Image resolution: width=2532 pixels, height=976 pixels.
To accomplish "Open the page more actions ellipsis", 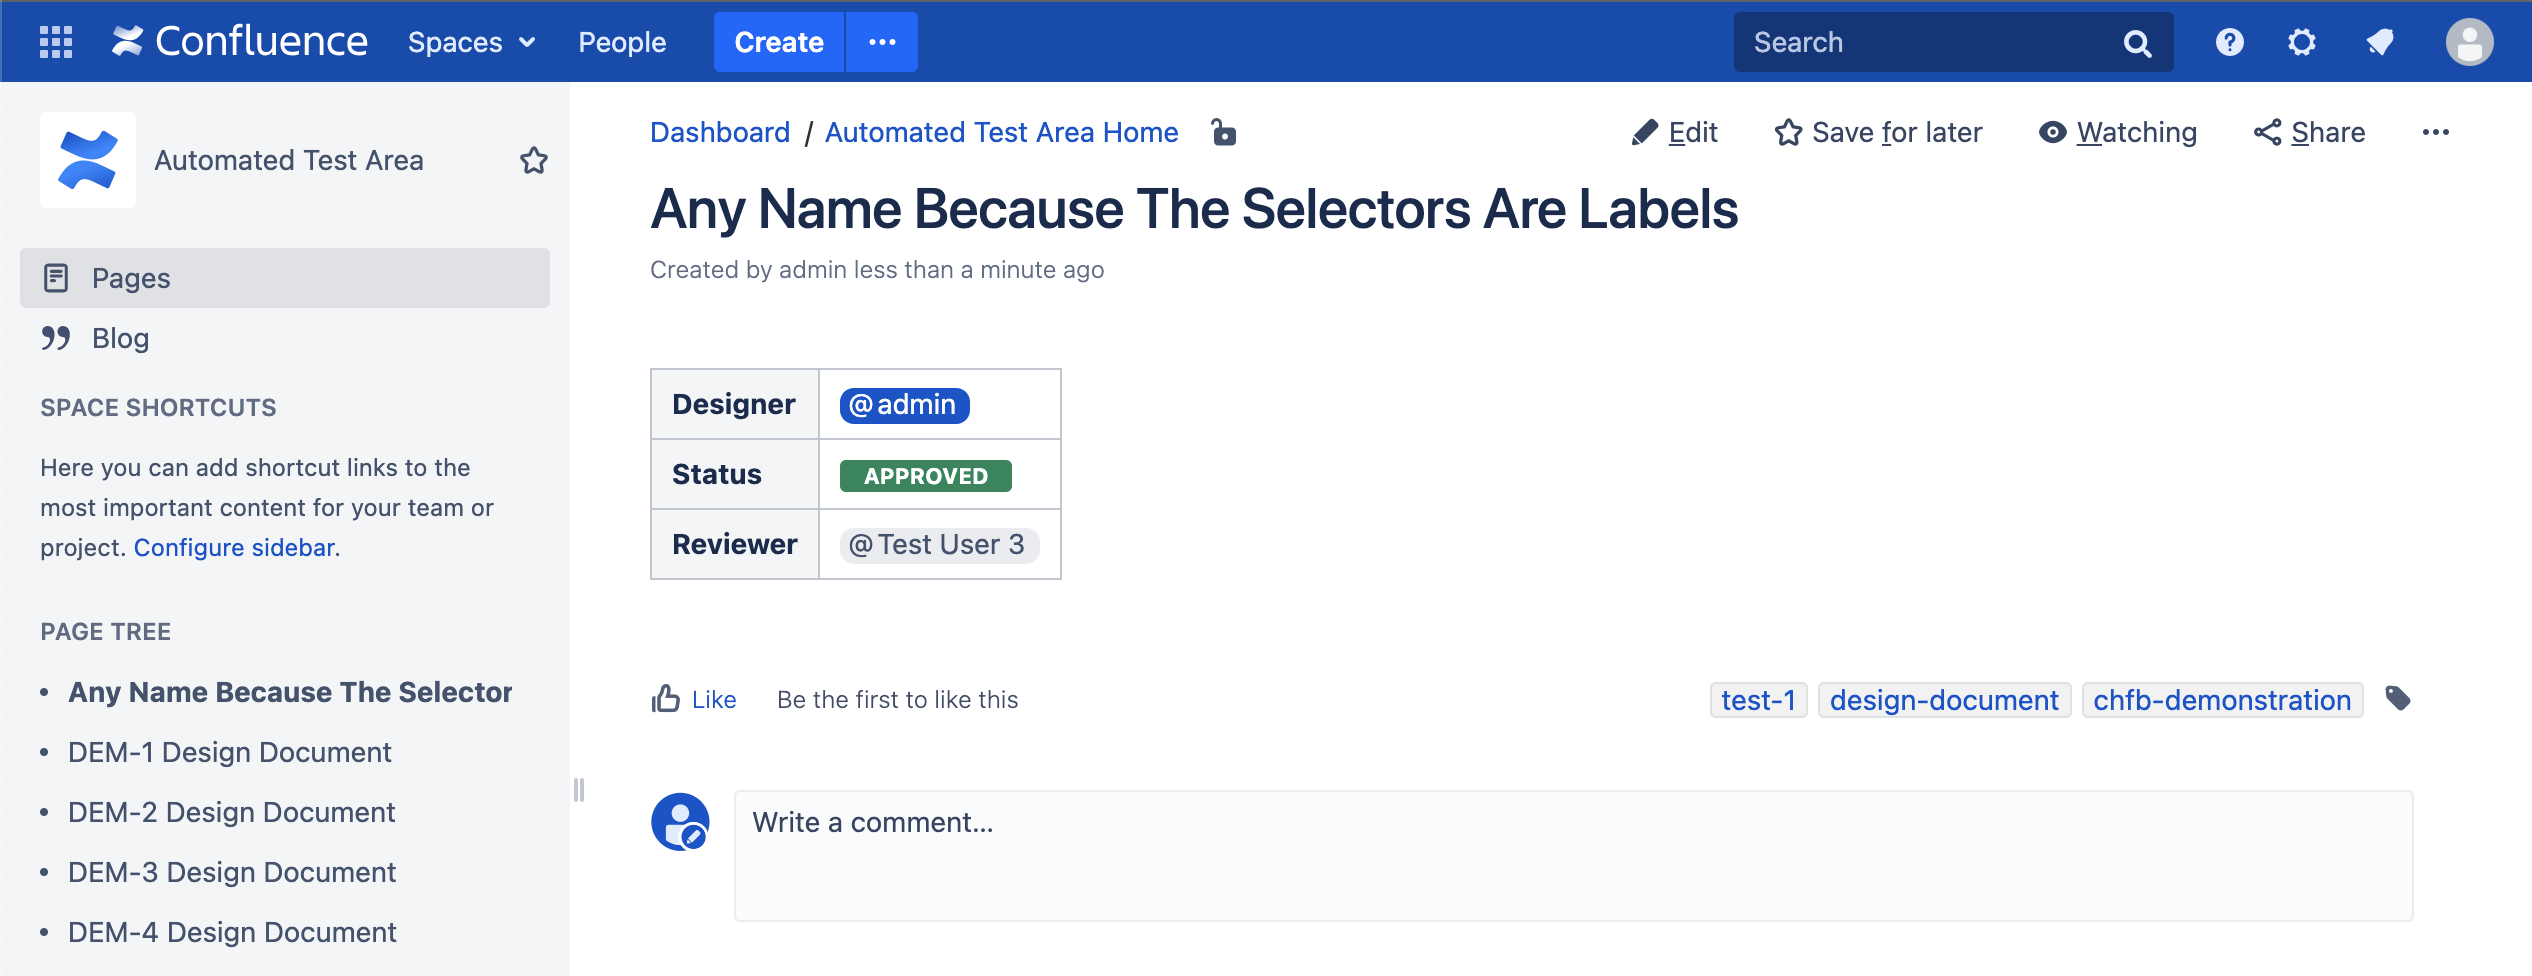I will tap(2435, 132).
